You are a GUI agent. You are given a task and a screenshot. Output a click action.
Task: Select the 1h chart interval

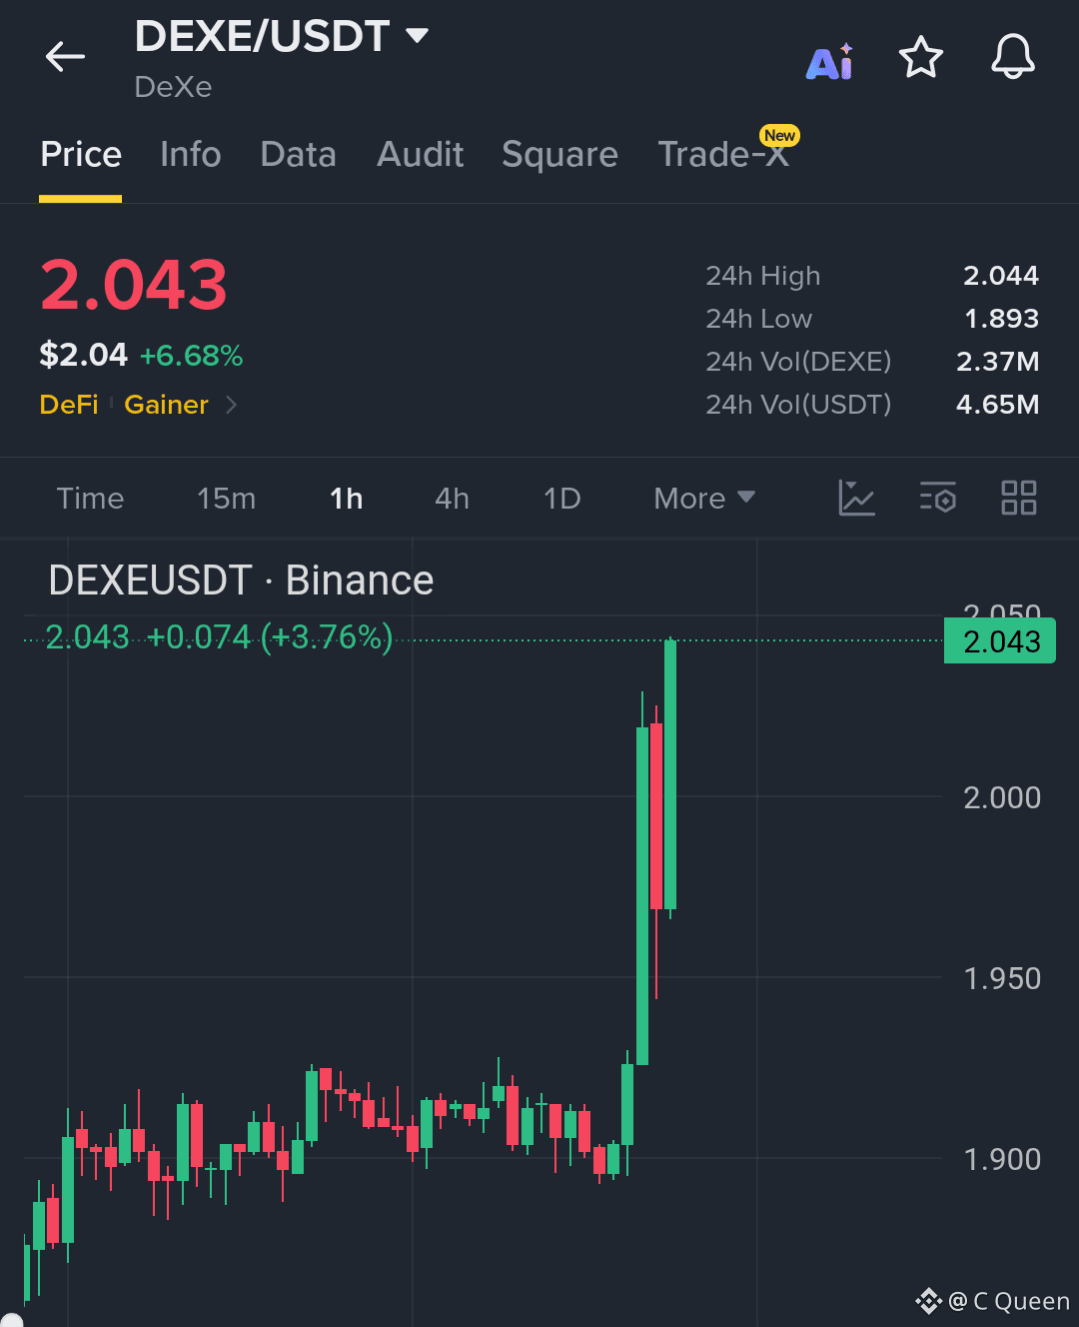pyautogui.click(x=346, y=498)
